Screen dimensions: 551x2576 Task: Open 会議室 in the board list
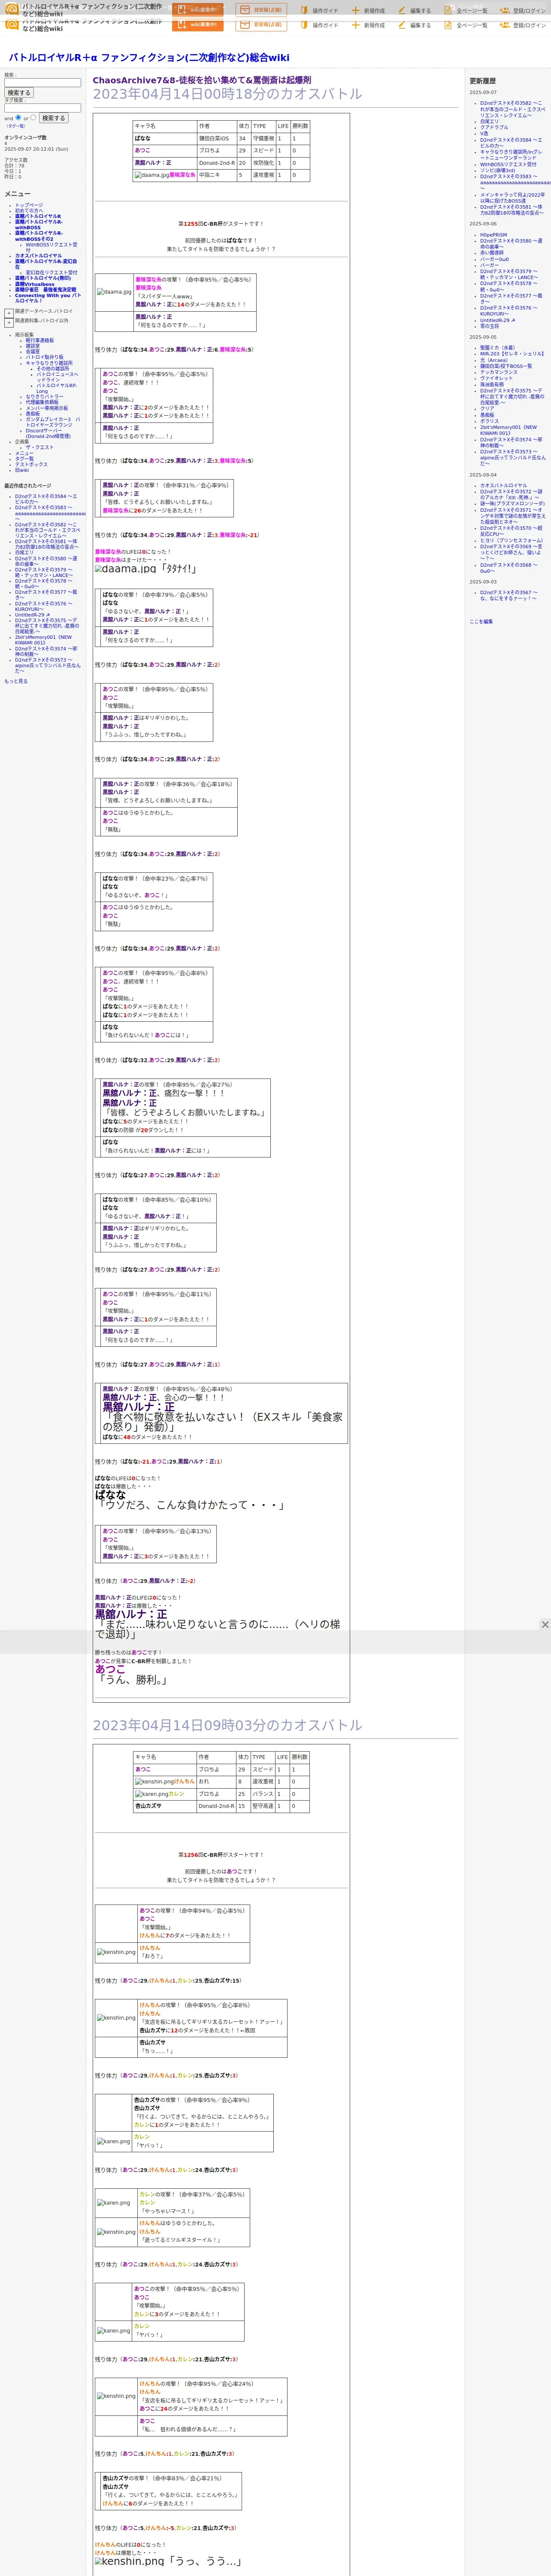click(x=33, y=352)
